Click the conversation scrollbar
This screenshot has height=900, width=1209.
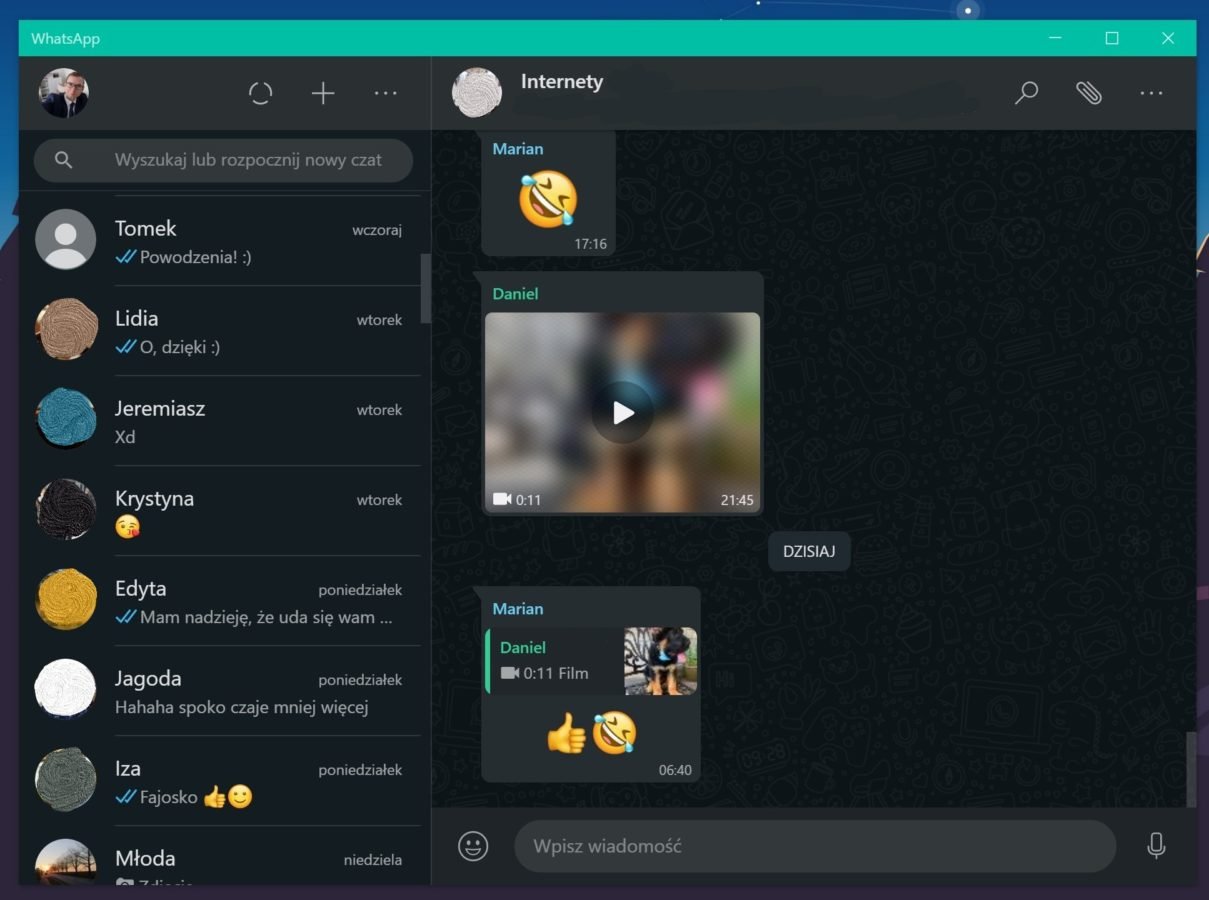[1191, 768]
